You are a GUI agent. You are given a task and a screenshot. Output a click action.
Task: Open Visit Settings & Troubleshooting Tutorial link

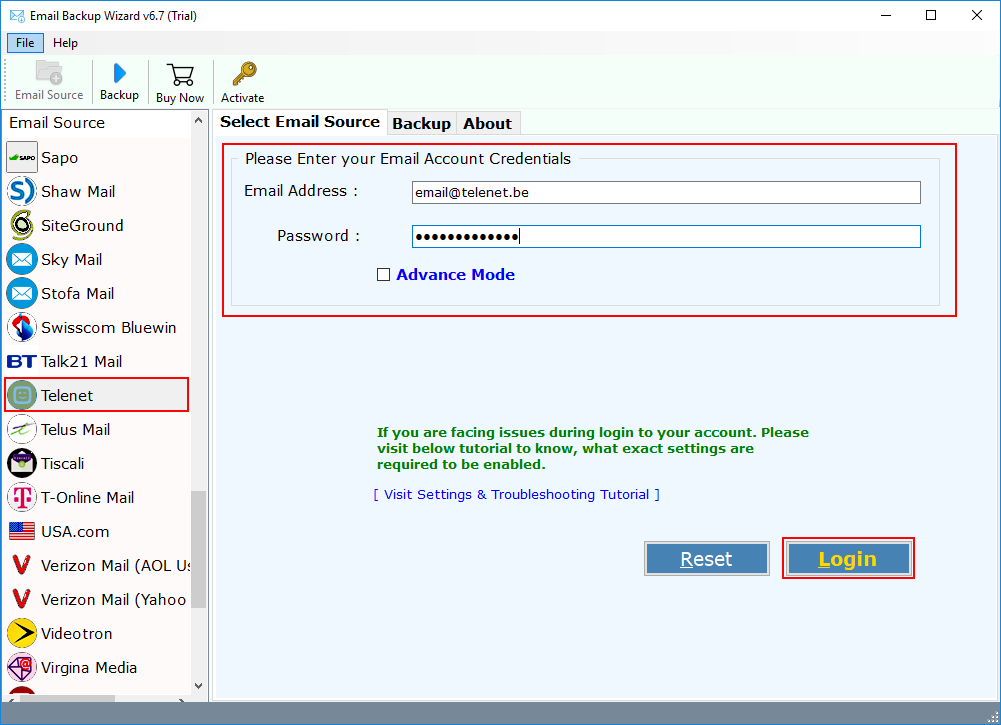516,495
